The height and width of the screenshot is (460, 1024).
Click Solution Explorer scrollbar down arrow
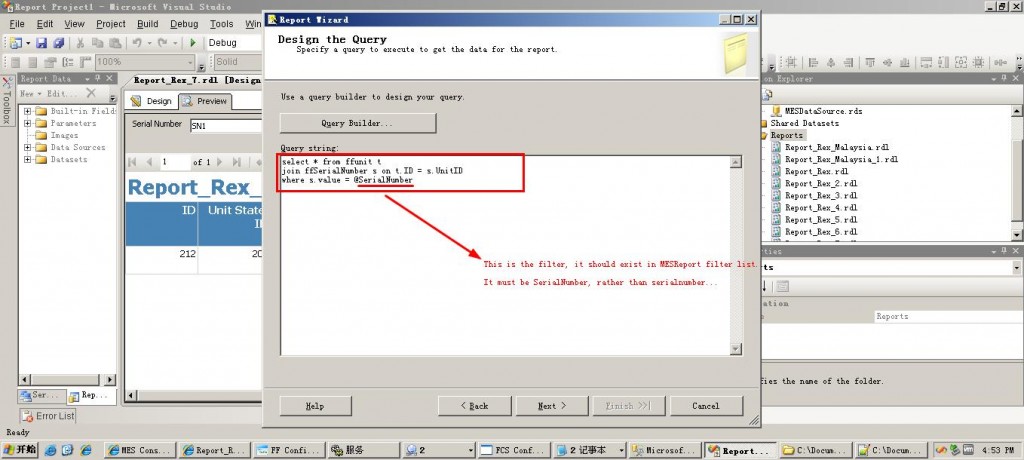[1017, 234]
